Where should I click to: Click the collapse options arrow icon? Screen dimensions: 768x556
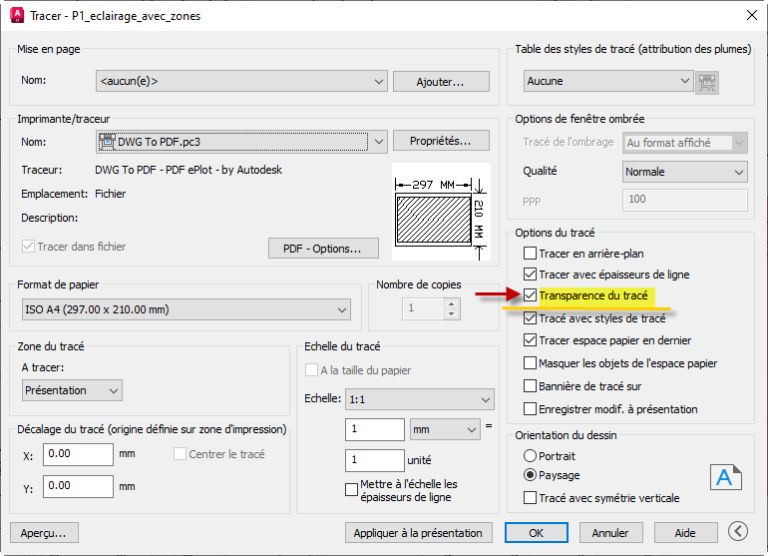click(738, 531)
